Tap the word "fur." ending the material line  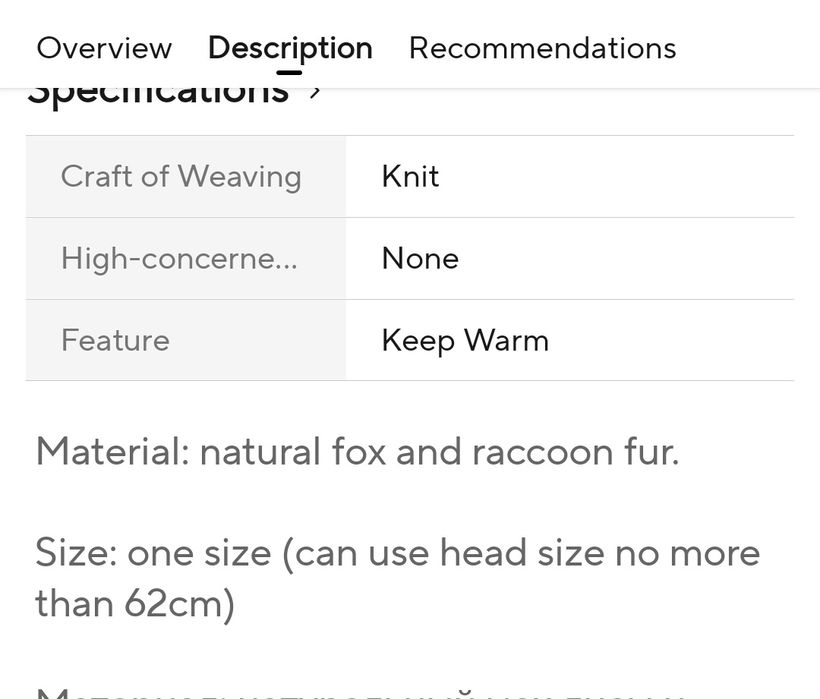coord(650,452)
